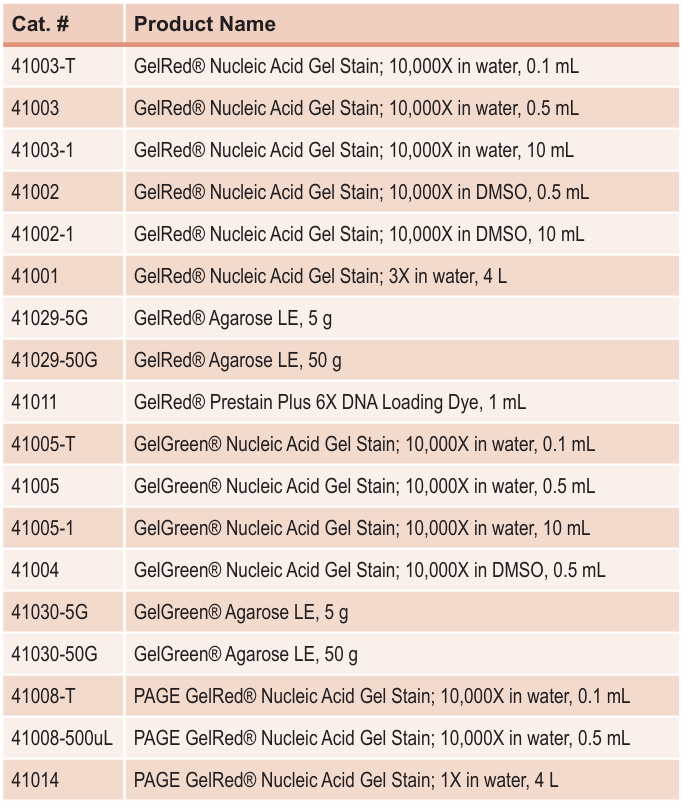681x802 pixels.
Task: Select catalog number 41008-500uL
Action: (62, 738)
